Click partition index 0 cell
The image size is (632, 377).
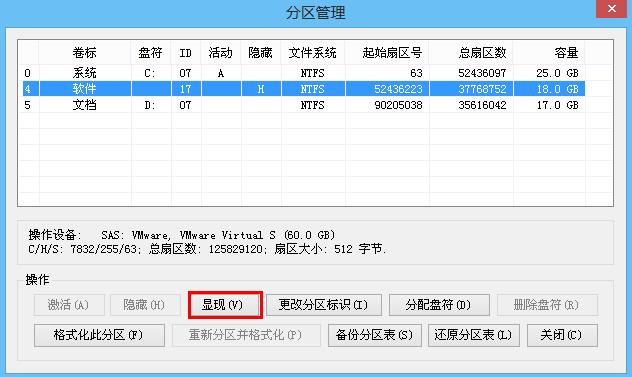(27, 73)
